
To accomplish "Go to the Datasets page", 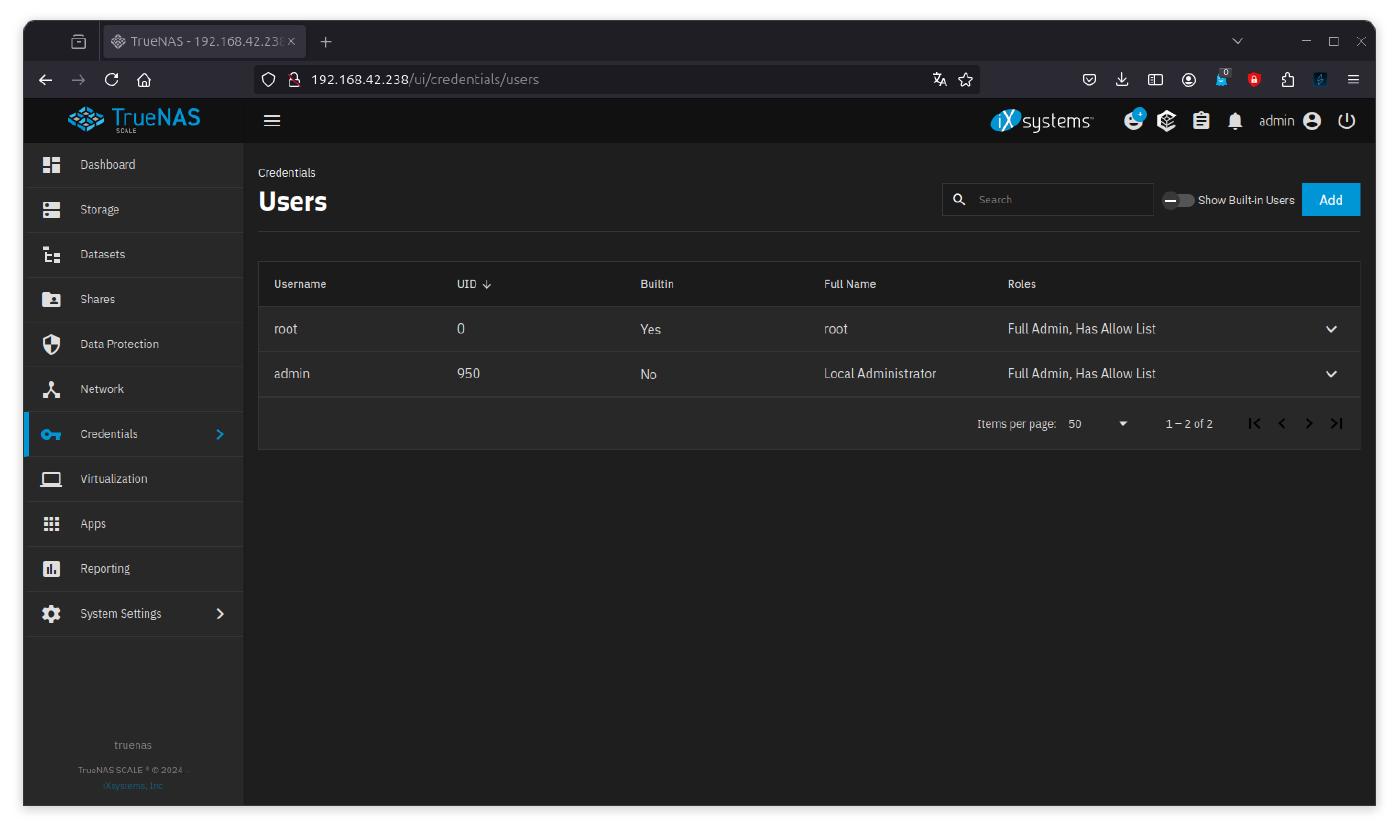I will 103,255.
